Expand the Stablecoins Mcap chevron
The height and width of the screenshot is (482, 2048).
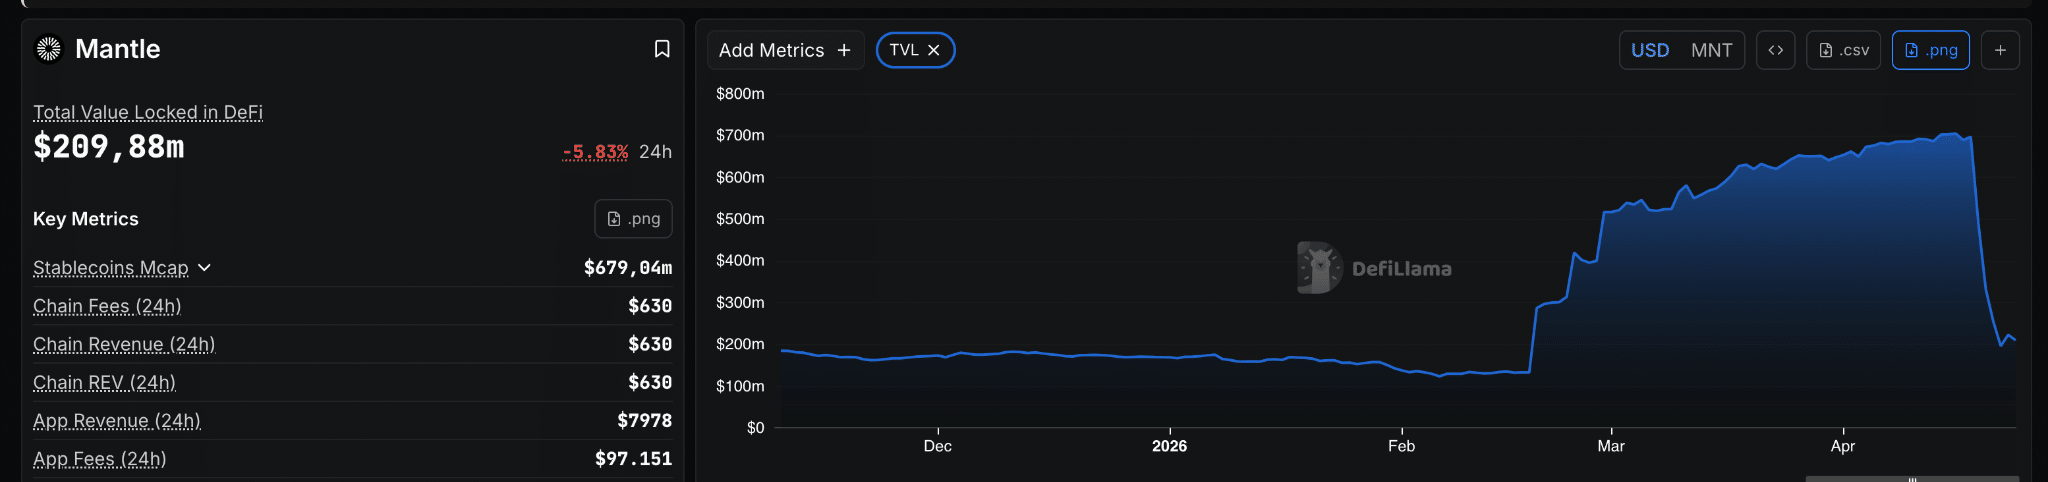[205, 268]
